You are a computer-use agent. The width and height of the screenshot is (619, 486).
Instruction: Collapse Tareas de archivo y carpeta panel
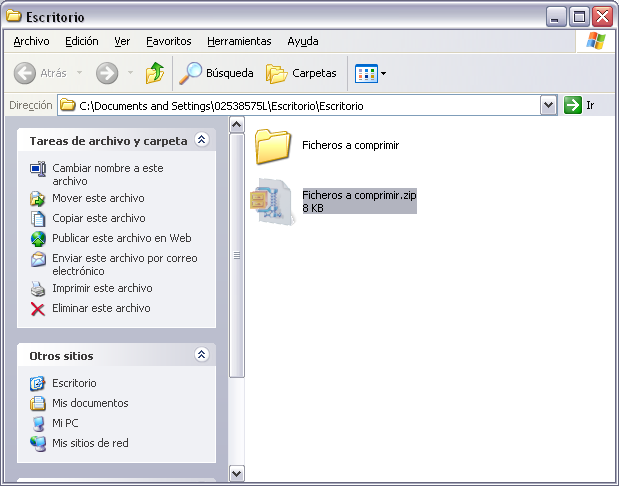coord(202,140)
